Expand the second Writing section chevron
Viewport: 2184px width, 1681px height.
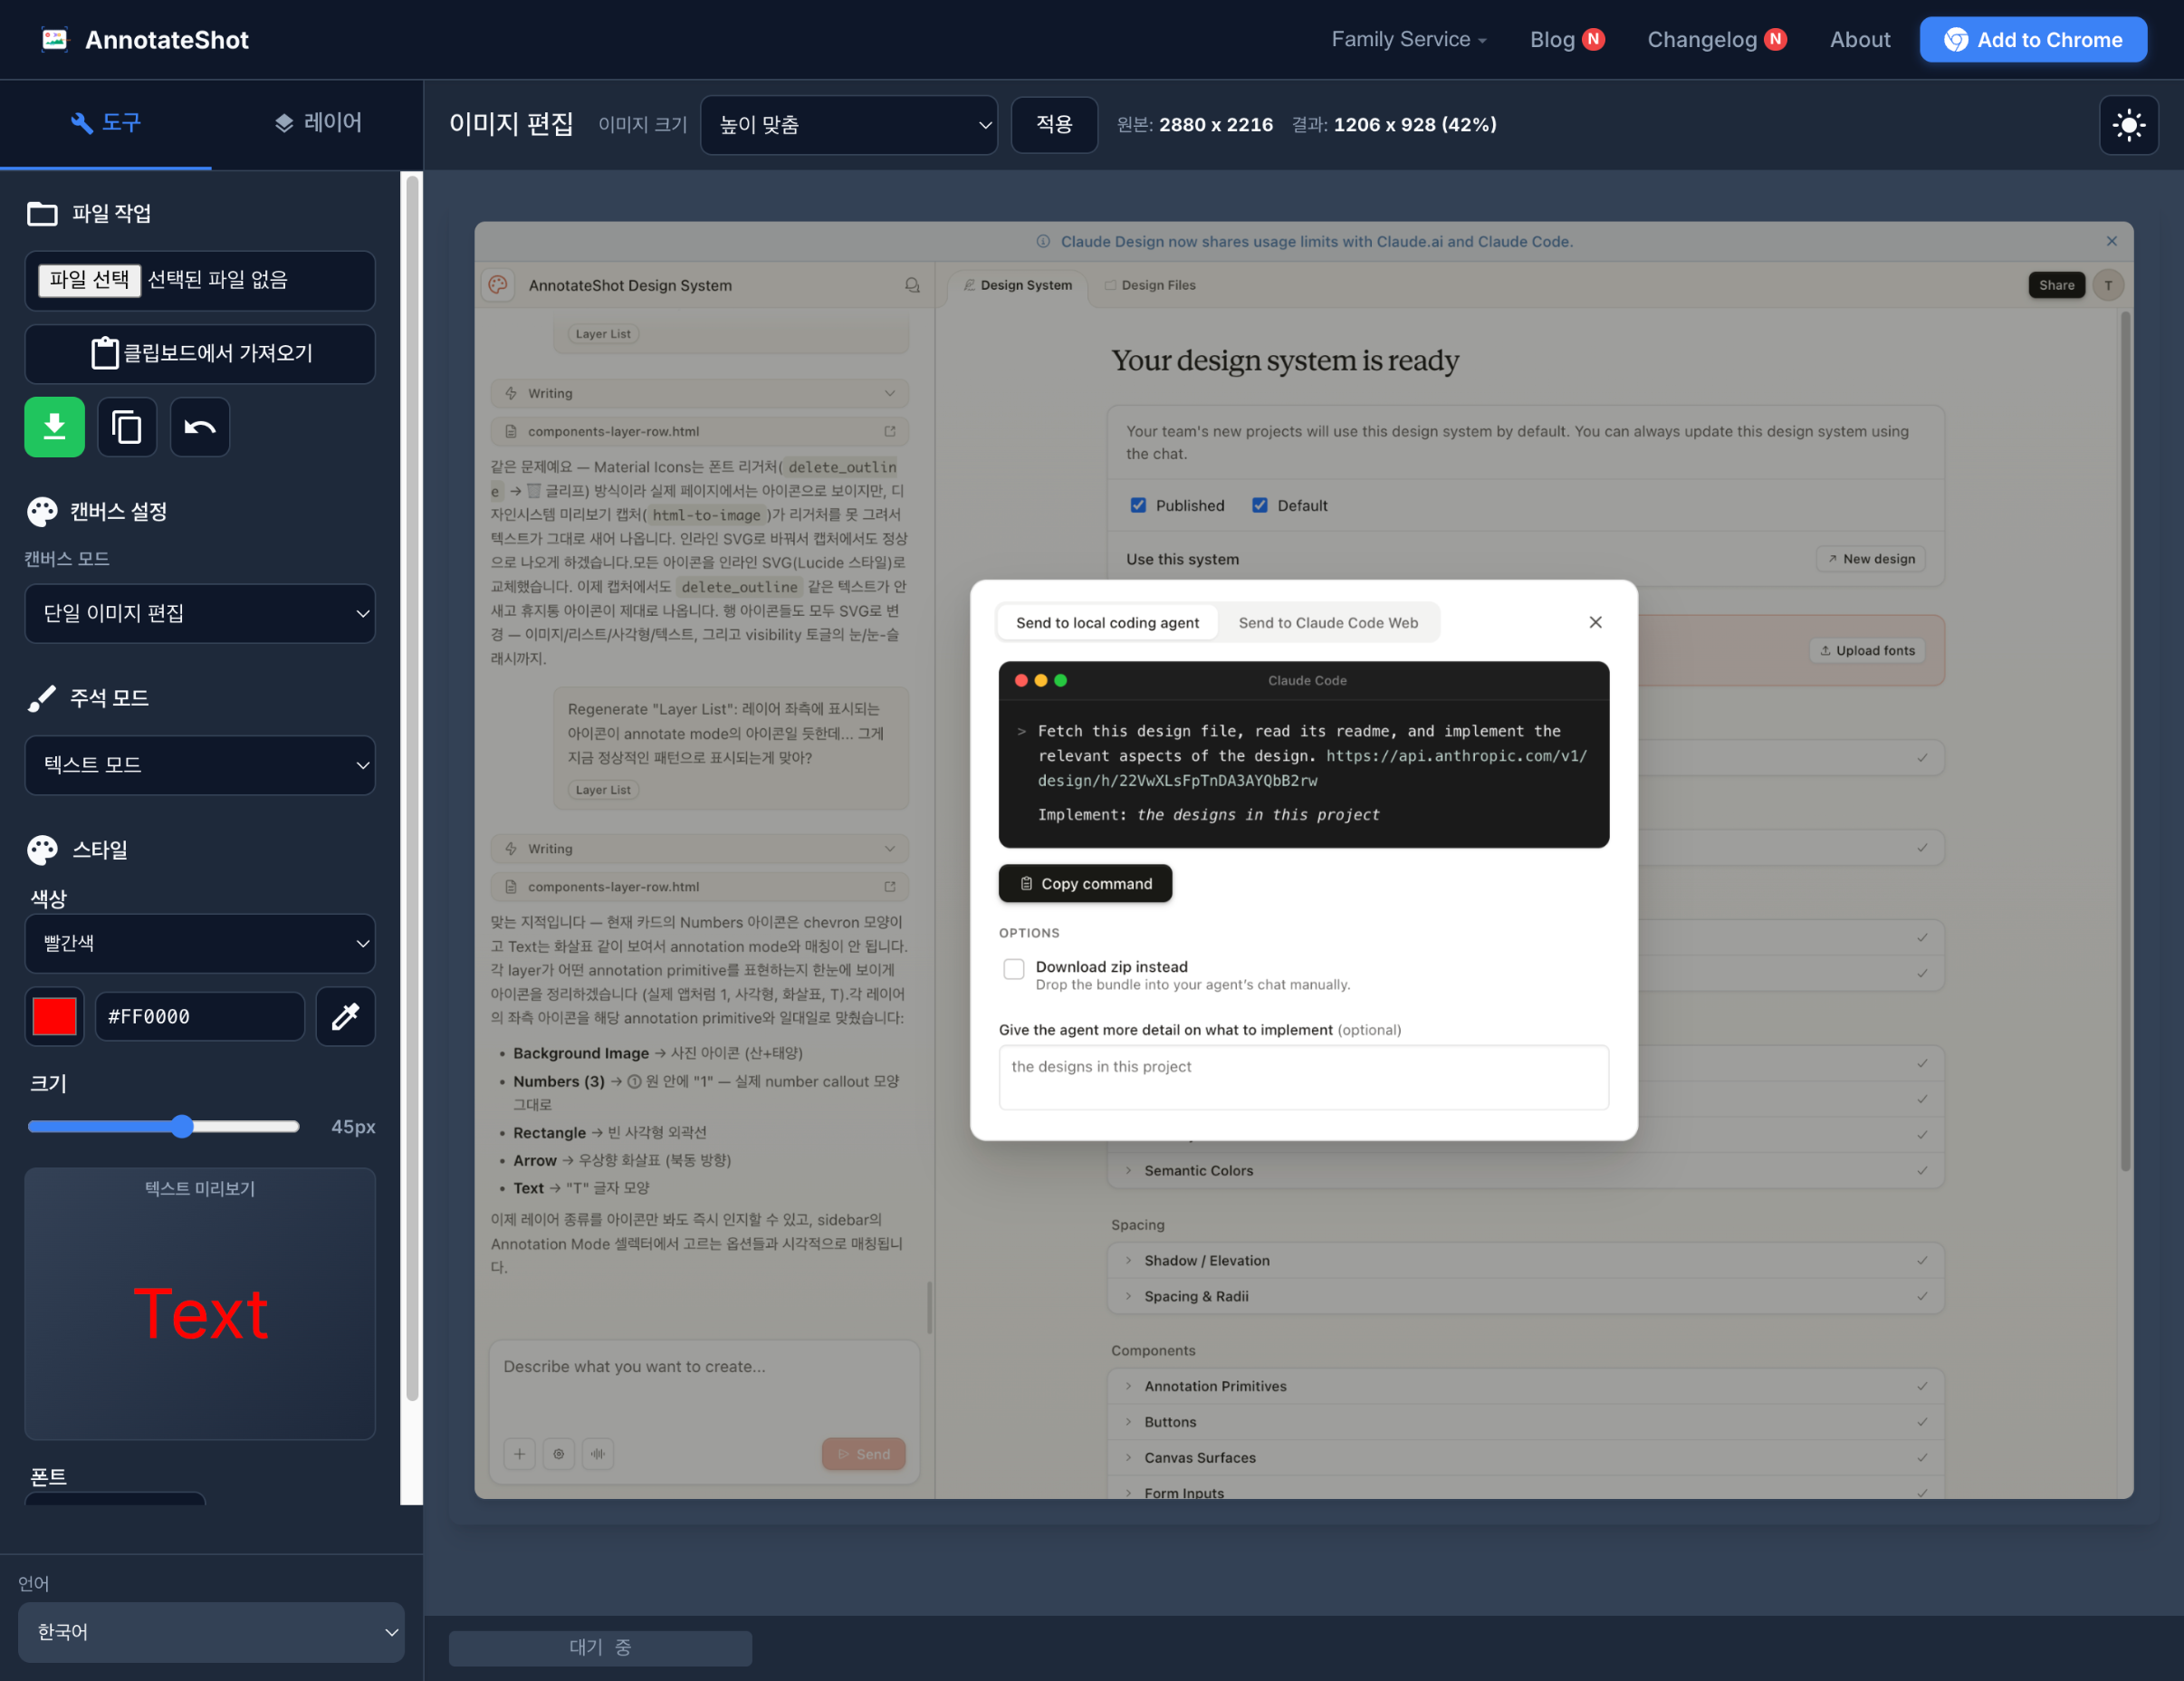click(890, 849)
